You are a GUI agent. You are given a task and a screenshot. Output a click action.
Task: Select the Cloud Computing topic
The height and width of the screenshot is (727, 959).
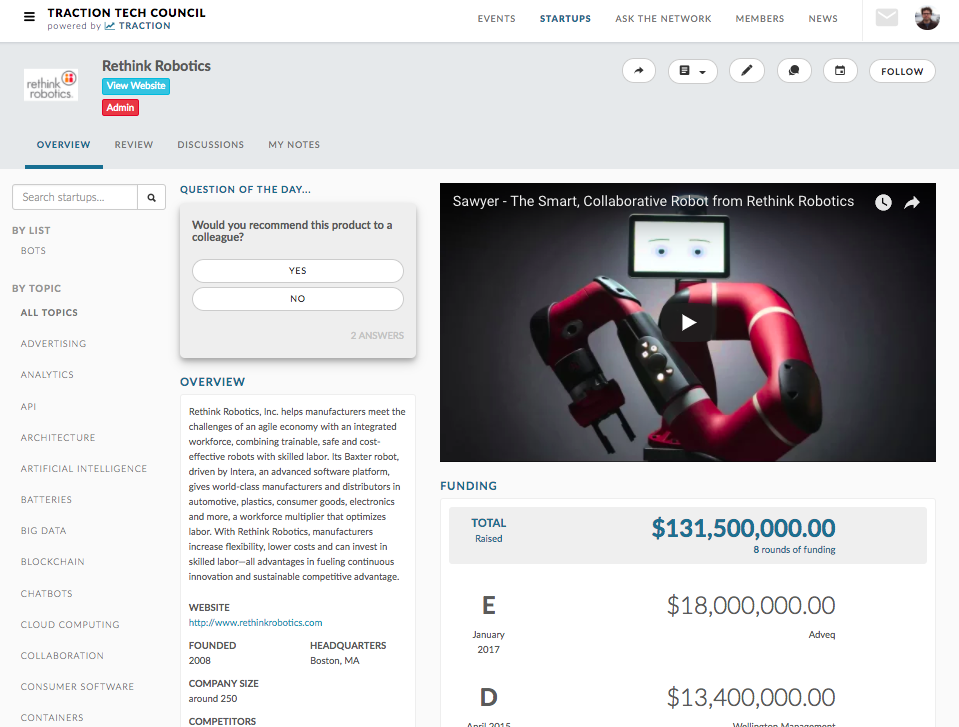pyautogui.click(x=70, y=625)
